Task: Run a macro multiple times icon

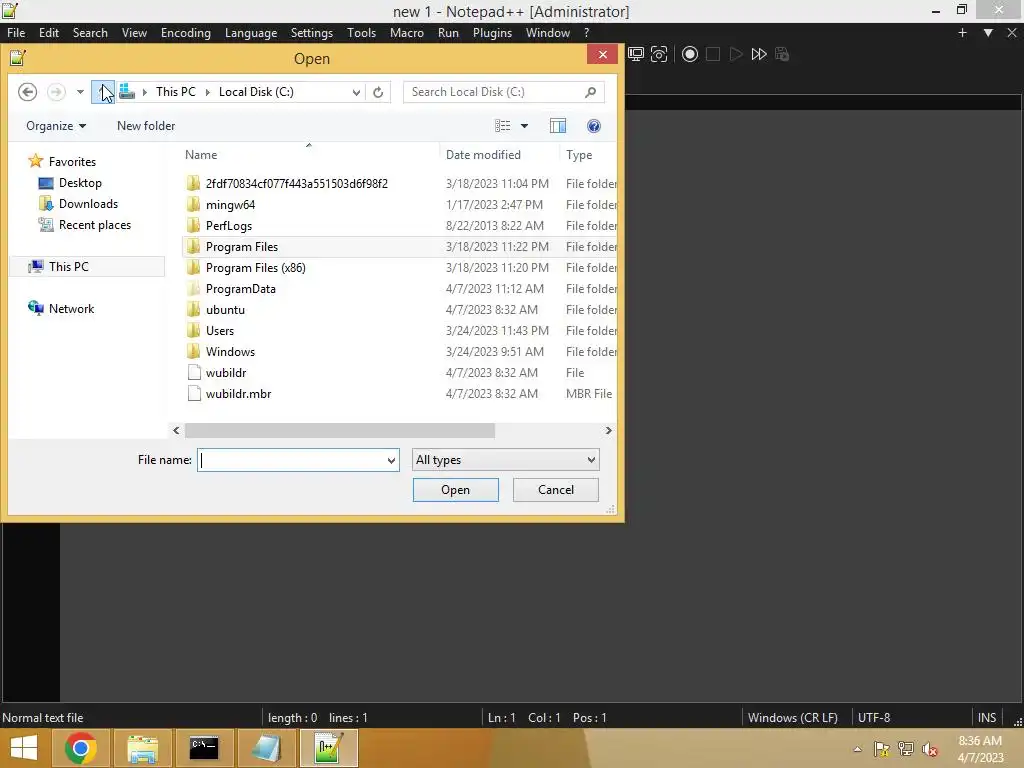Action: click(759, 54)
